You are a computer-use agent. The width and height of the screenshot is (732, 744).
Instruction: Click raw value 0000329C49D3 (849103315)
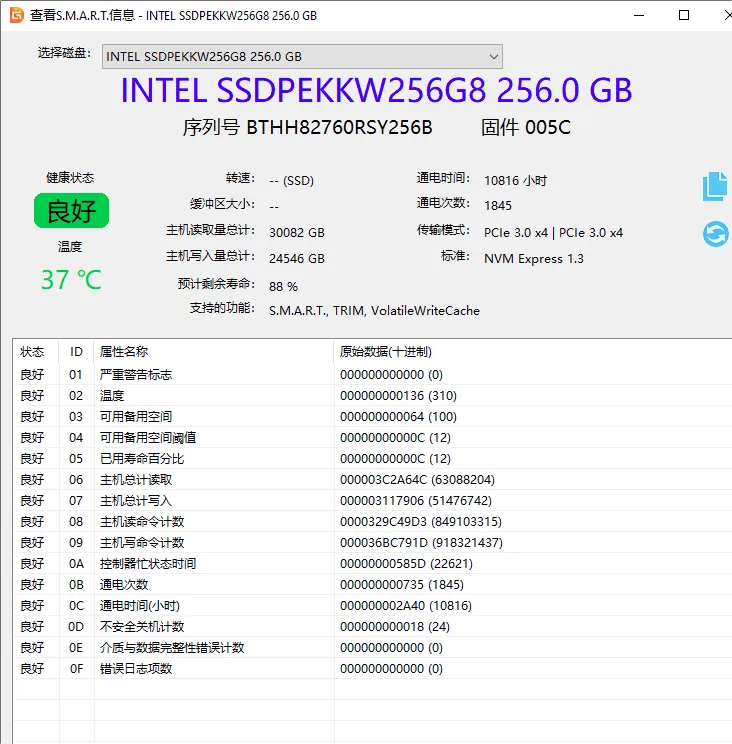pos(421,522)
